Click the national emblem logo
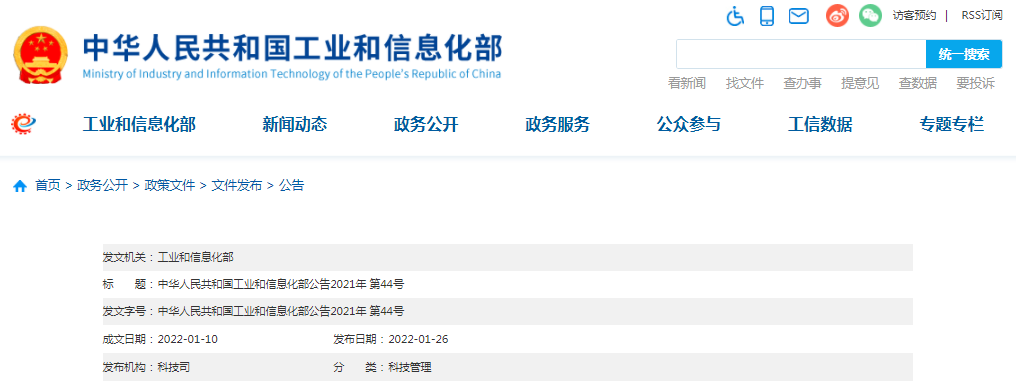Screen dimensions: 1016x389 coord(40,55)
